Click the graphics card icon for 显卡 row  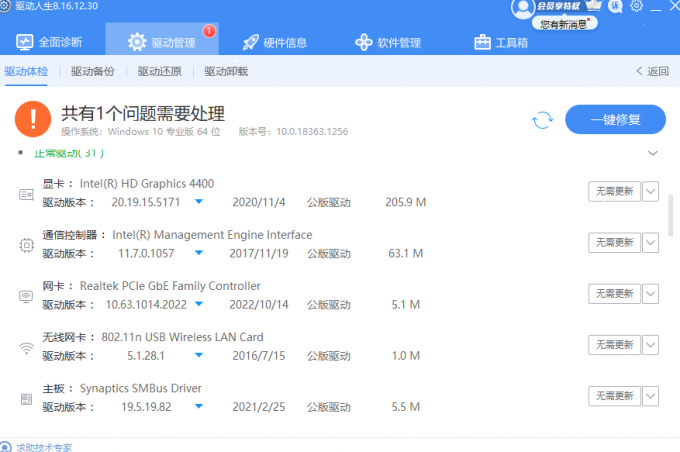pyautogui.click(x=26, y=194)
